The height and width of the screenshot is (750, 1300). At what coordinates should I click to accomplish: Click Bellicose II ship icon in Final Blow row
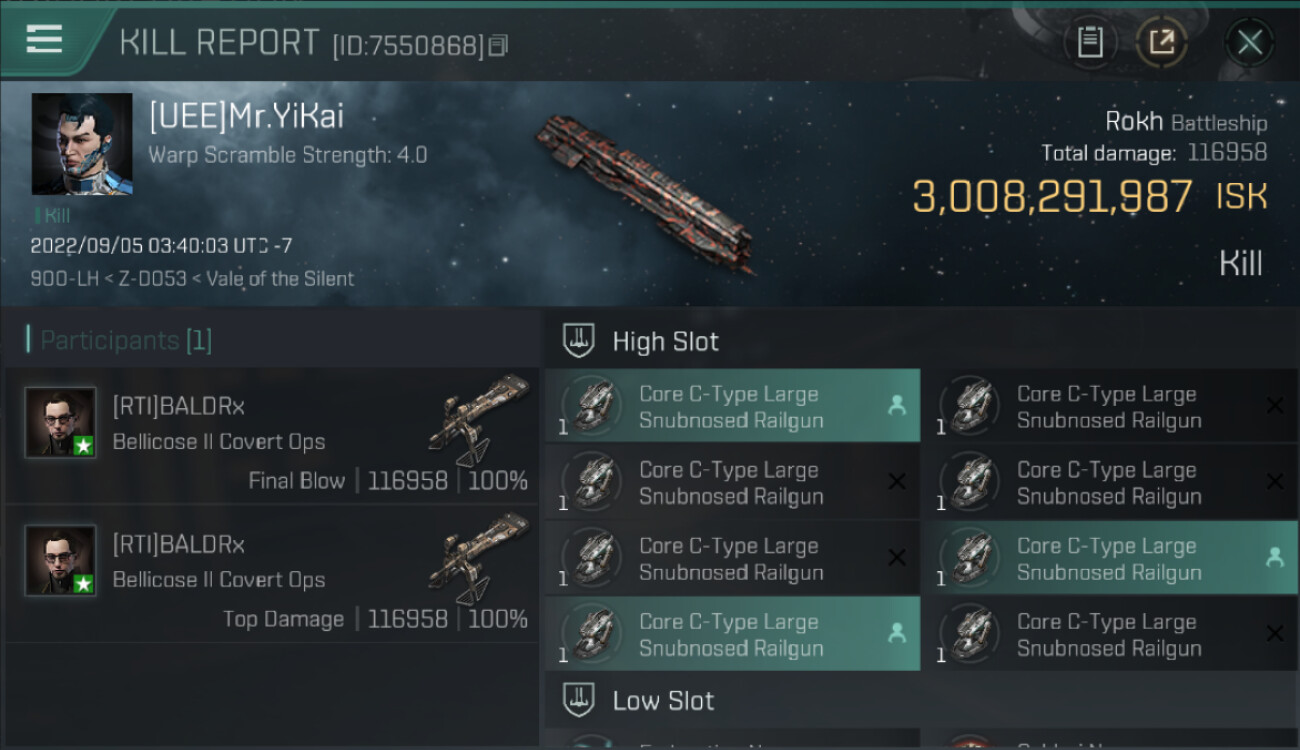pos(478,420)
